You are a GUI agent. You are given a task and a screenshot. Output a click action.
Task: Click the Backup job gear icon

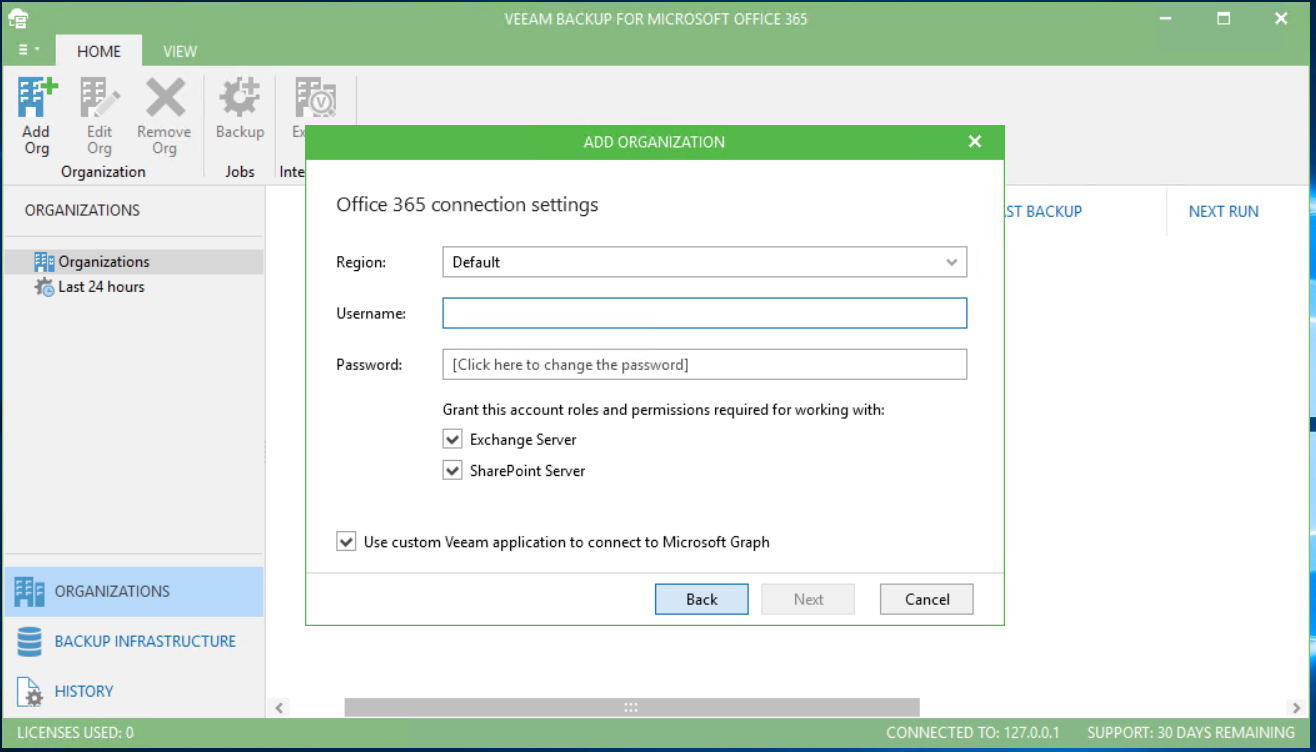click(240, 99)
